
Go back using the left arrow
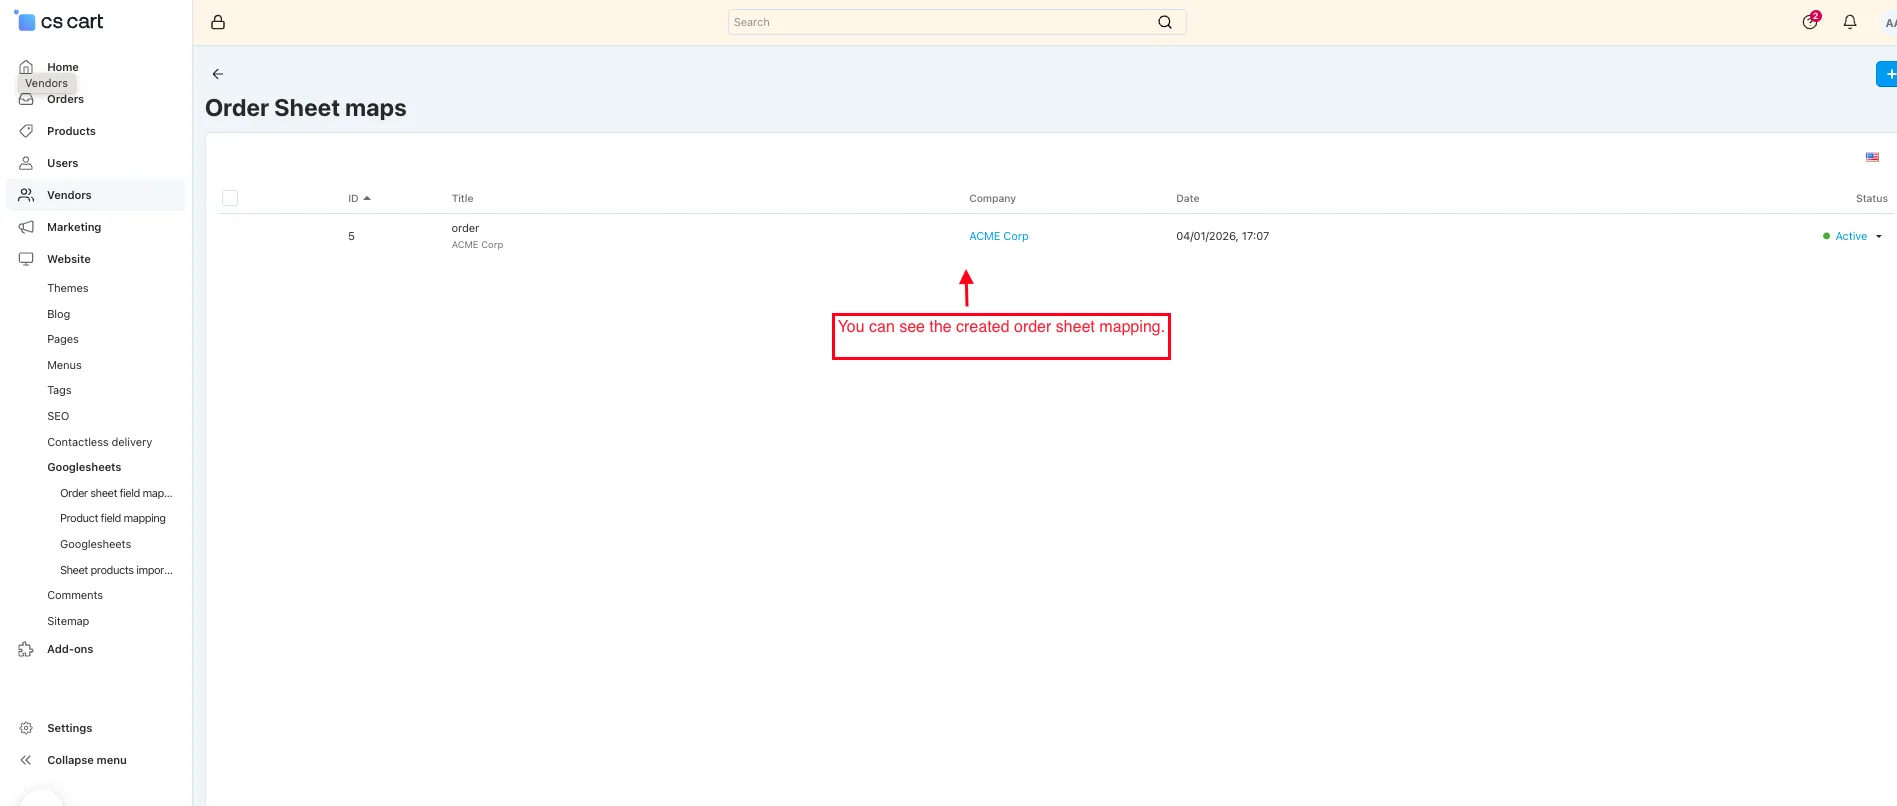(218, 74)
